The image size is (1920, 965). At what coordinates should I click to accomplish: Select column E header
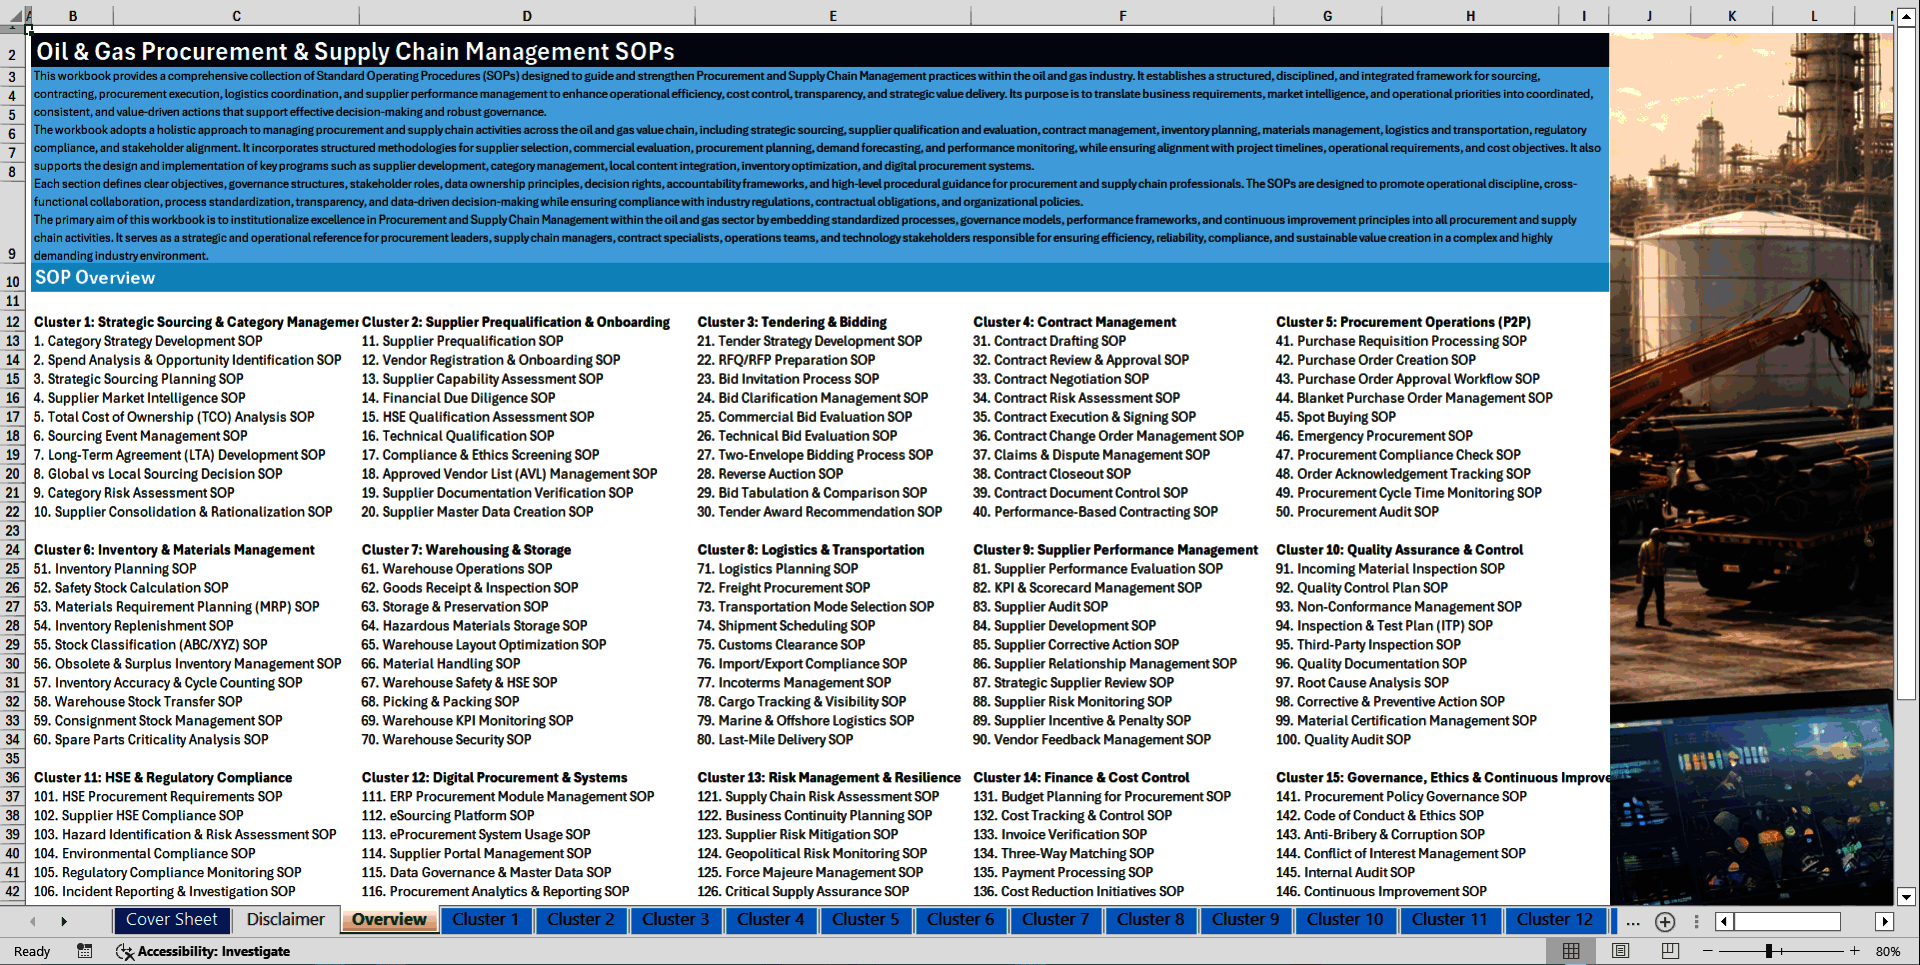[x=833, y=16]
